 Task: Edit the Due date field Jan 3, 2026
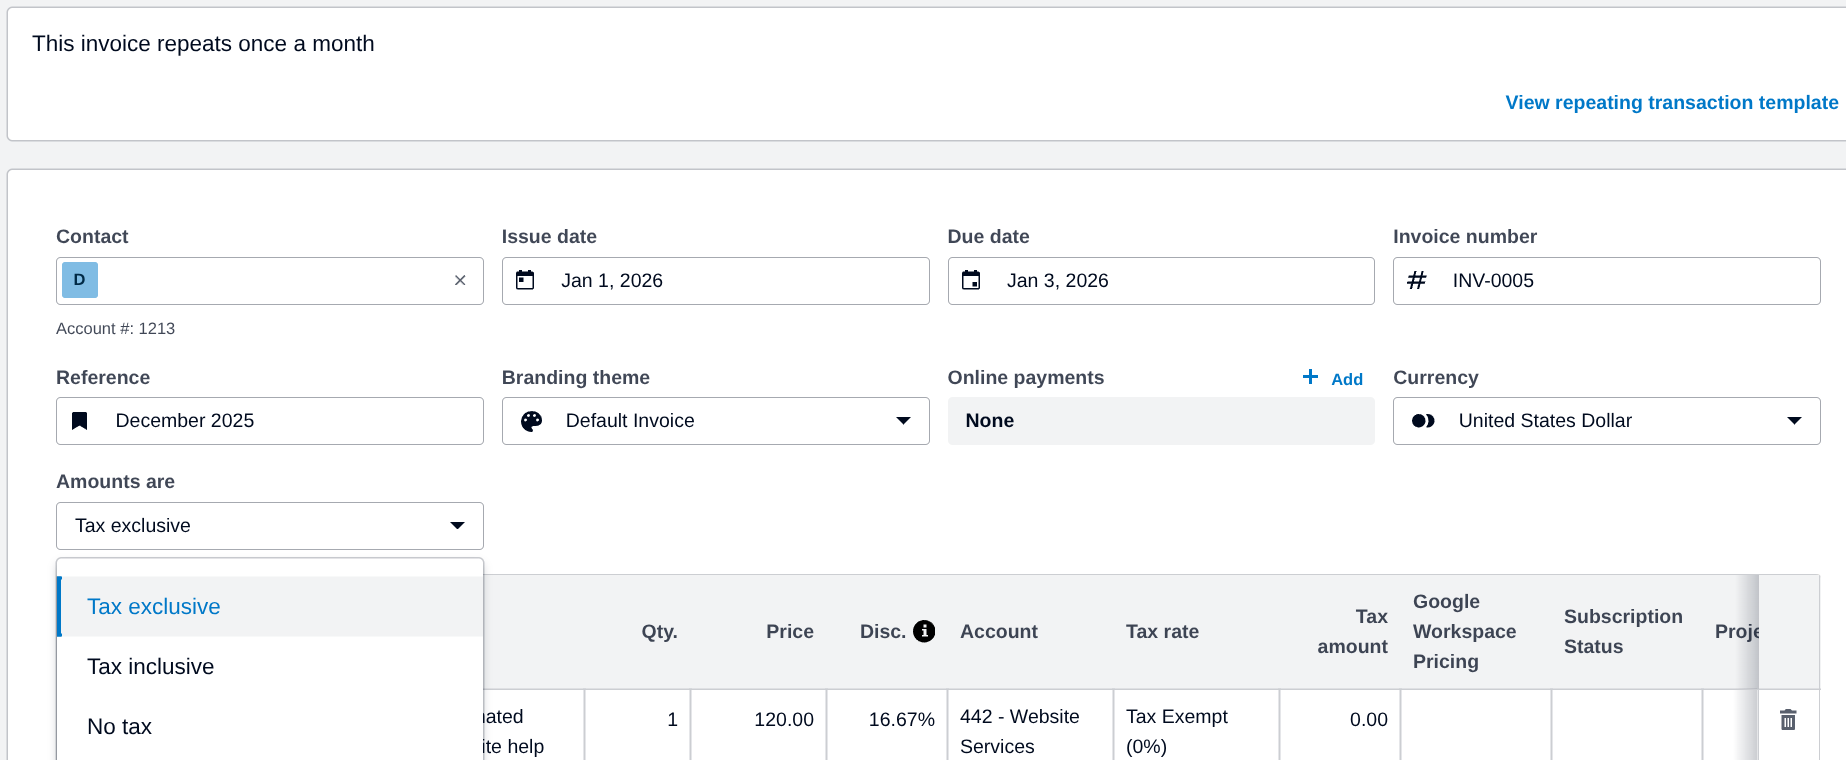pos(1161,281)
